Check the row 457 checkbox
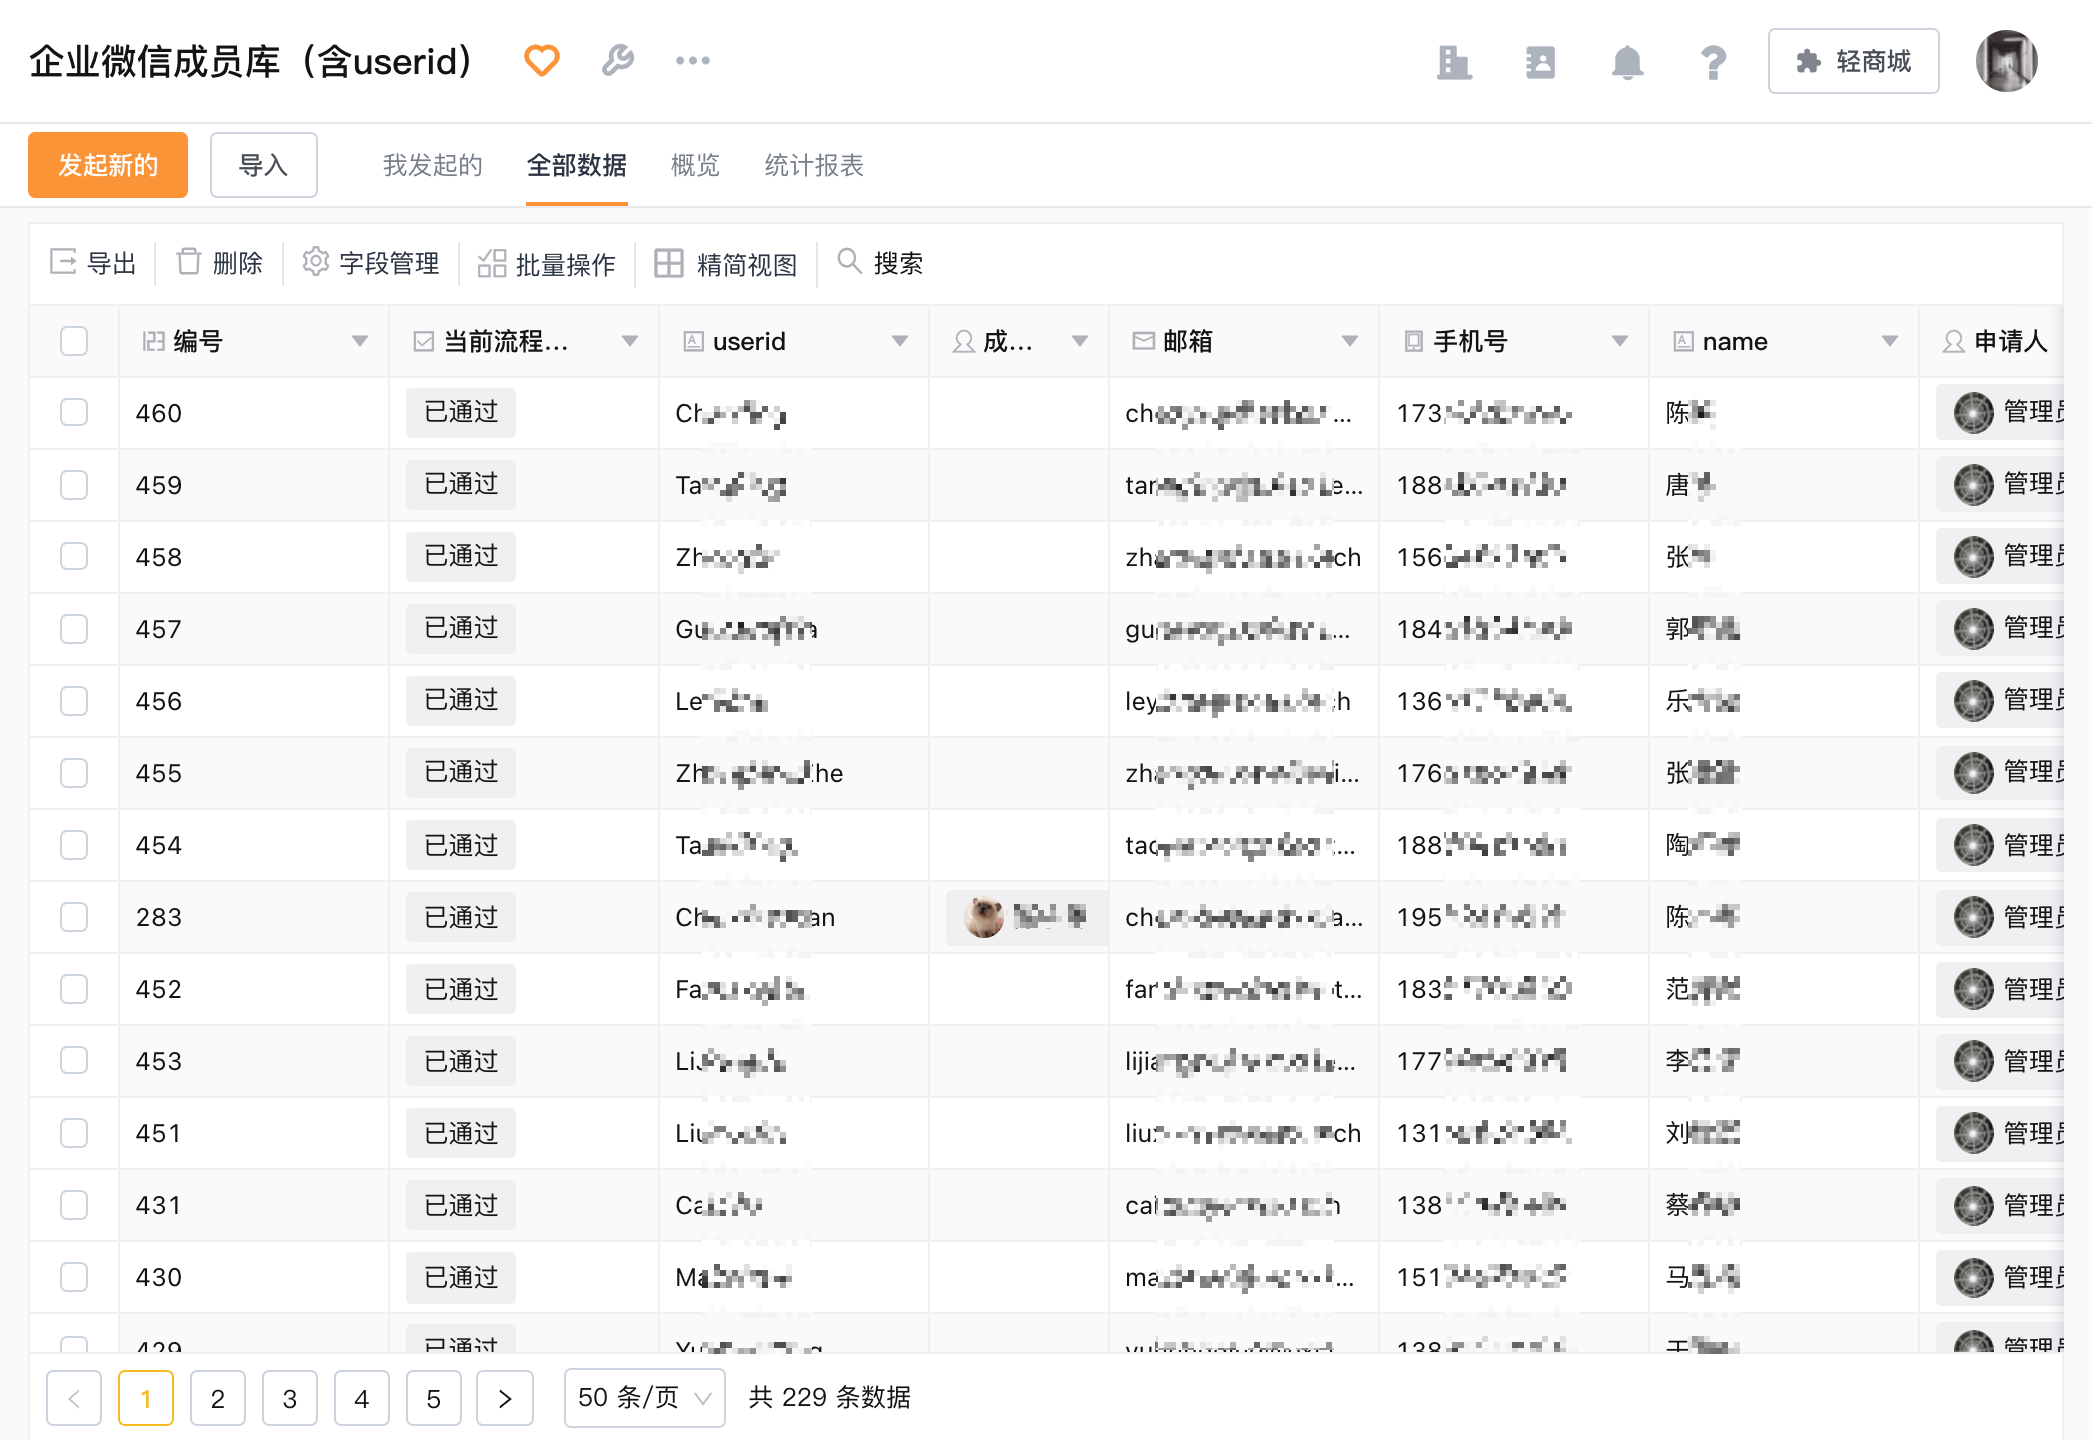This screenshot has width=2092, height=1440. click(74, 629)
